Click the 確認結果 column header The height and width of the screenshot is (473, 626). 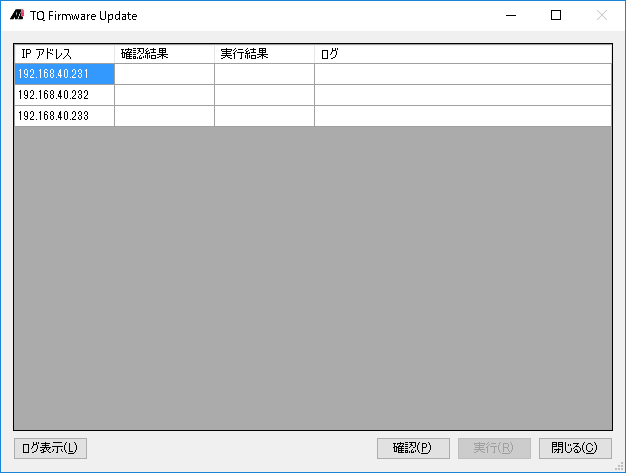164,54
